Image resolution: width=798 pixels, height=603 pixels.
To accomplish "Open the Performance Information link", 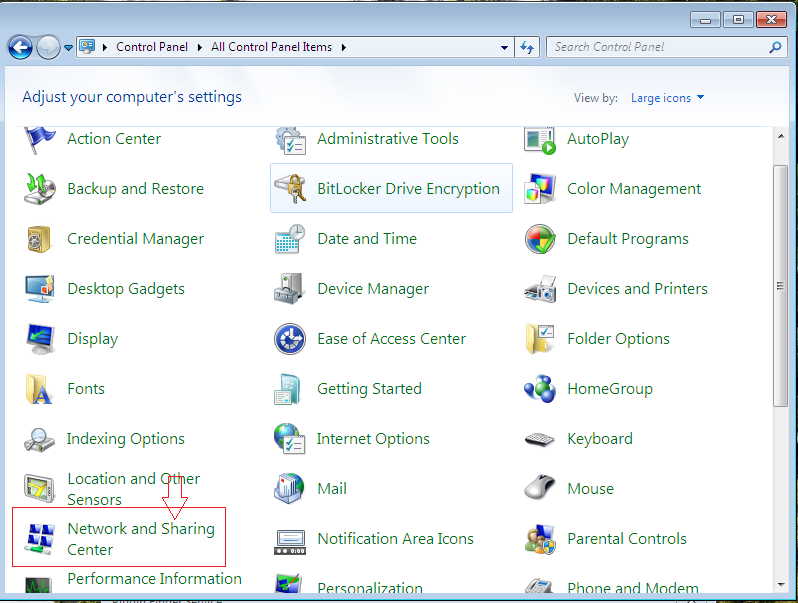I will [154, 579].
